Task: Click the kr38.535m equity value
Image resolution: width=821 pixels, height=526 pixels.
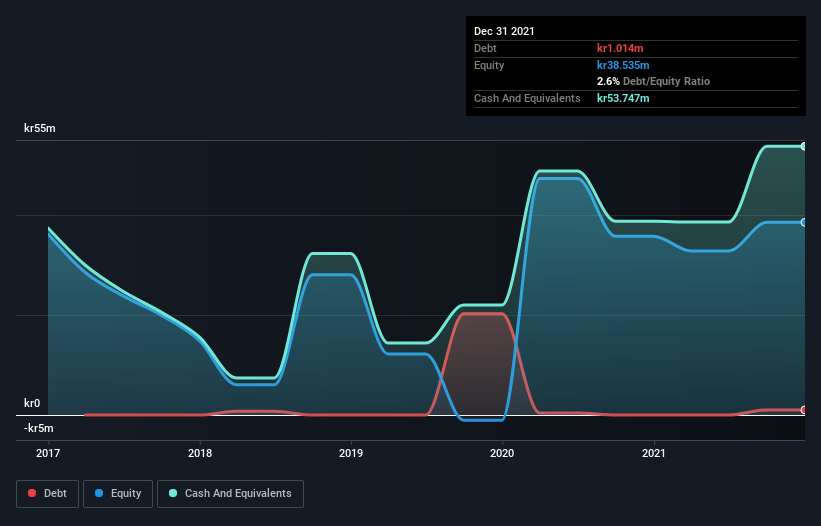Action: pos(623,65)
